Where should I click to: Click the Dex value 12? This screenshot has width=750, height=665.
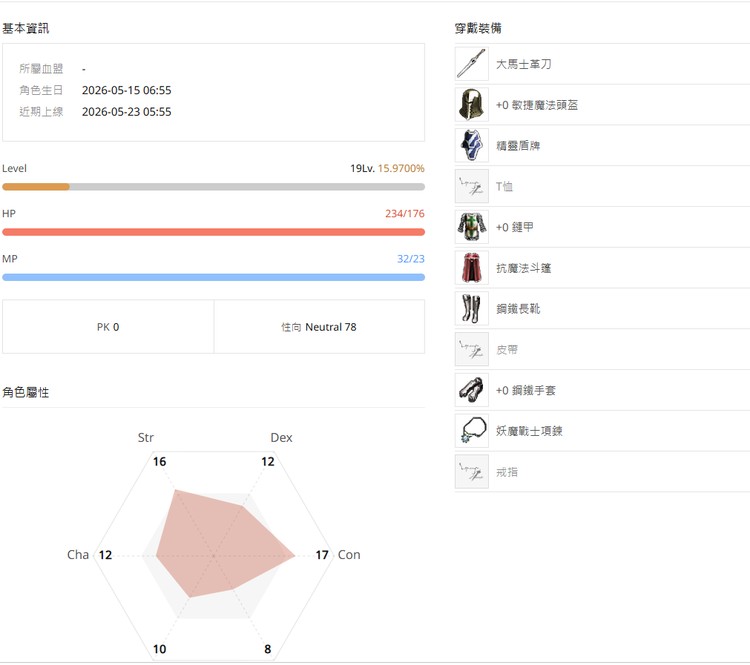(267, 462)
